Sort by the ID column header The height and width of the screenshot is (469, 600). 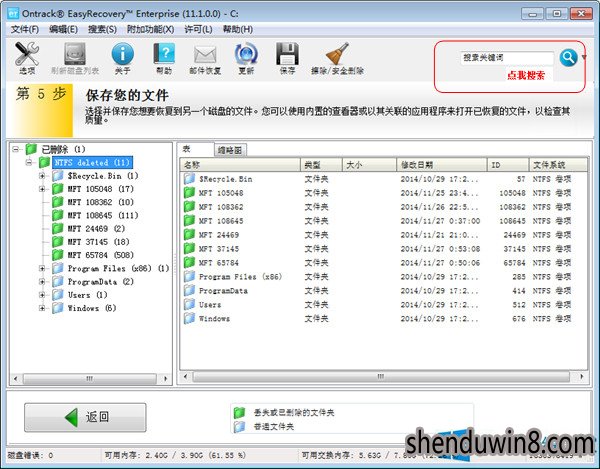tap(508, 165)
